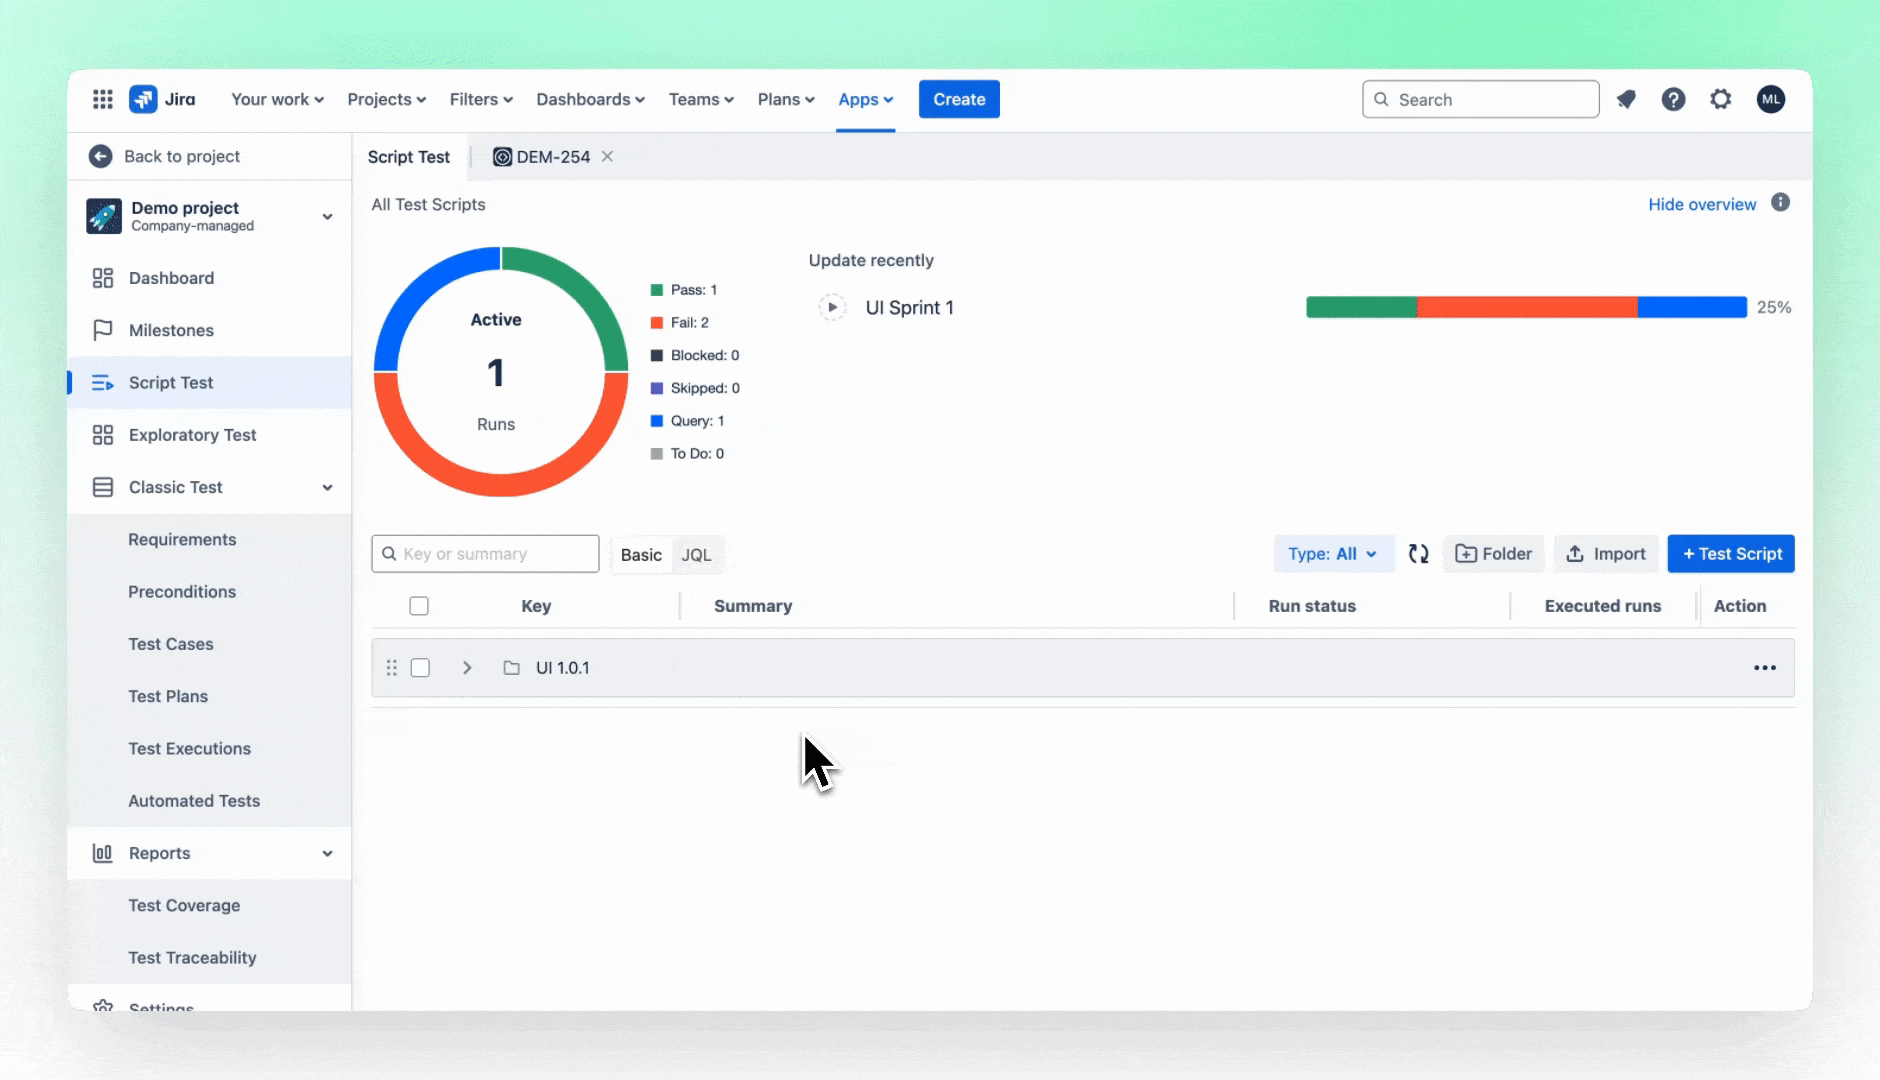Check the checkbox for UI 1.0.1 row
The height and width of the screenshot is (1080, 1880).
coord(421,667)
